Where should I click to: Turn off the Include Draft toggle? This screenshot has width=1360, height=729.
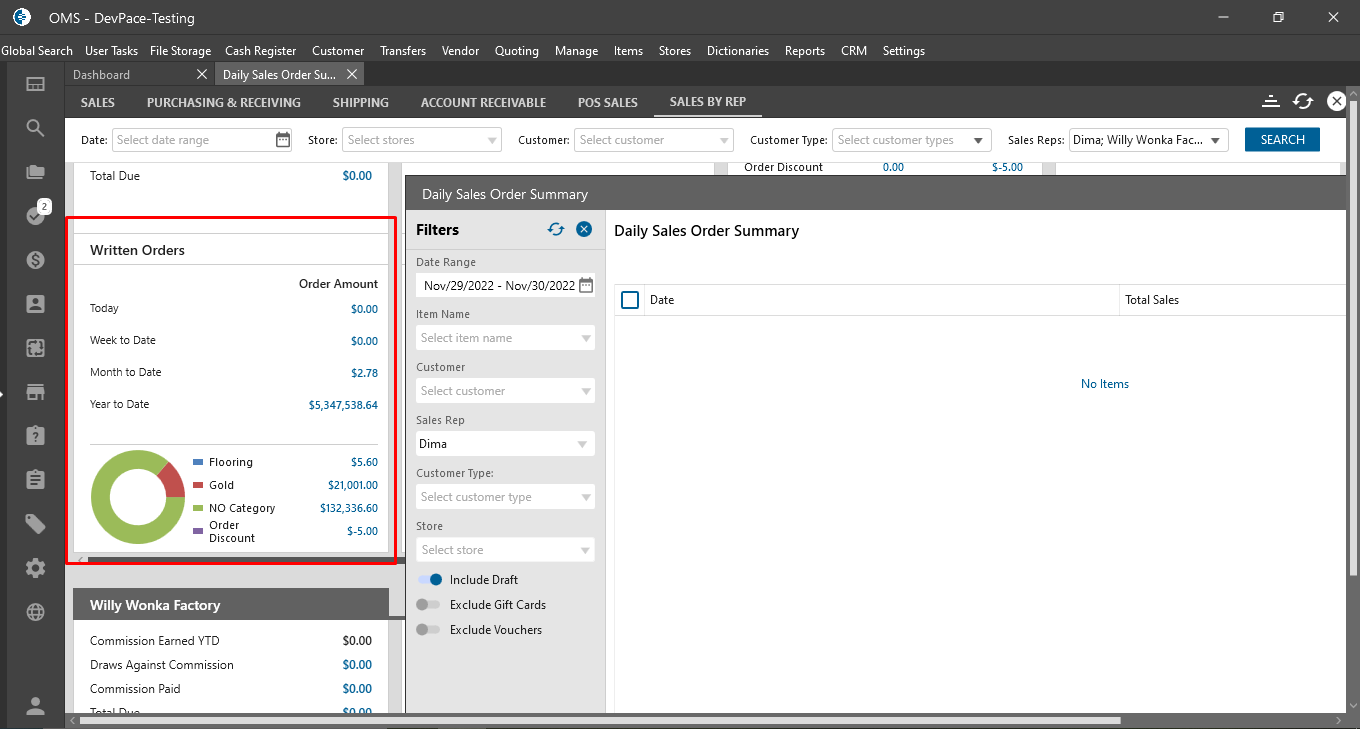coord(430,580)
